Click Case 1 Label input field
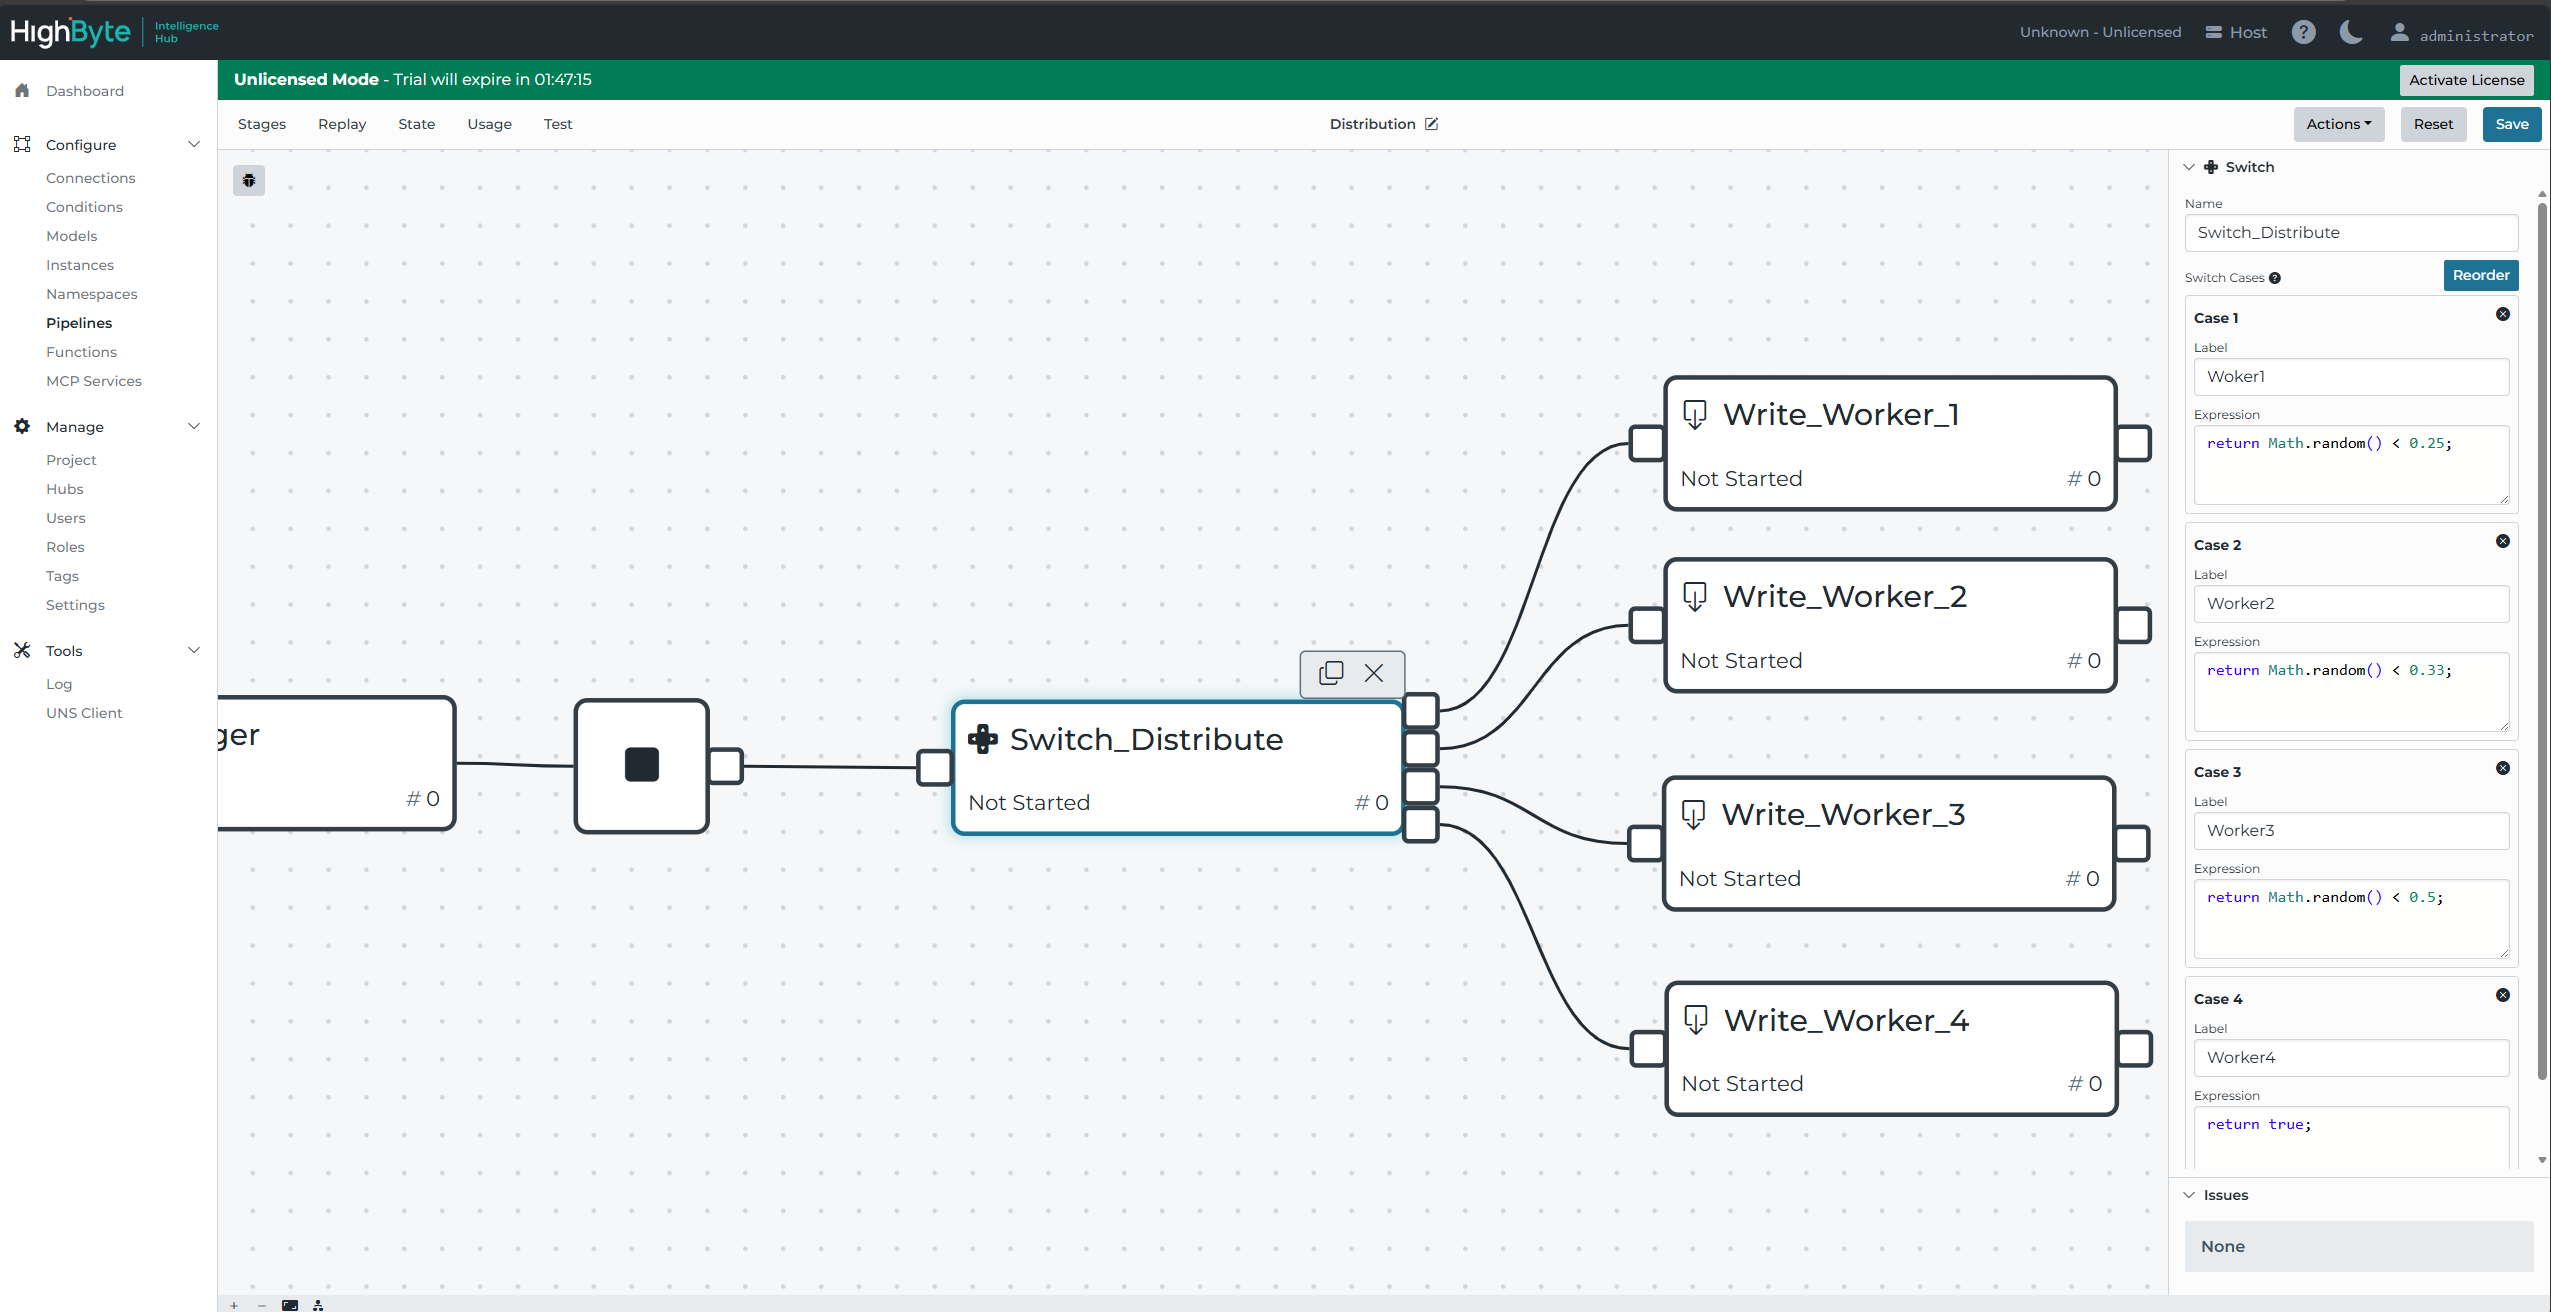Screen dimensions: 2551x1312 pos(2350,377)
